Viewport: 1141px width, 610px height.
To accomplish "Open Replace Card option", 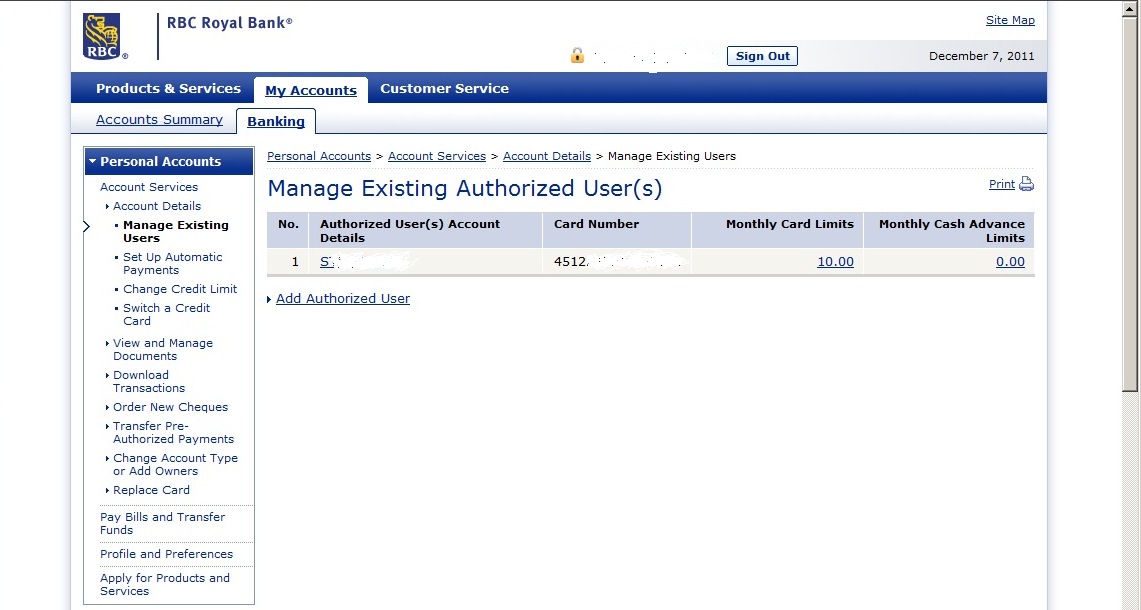I will (151, 490).
